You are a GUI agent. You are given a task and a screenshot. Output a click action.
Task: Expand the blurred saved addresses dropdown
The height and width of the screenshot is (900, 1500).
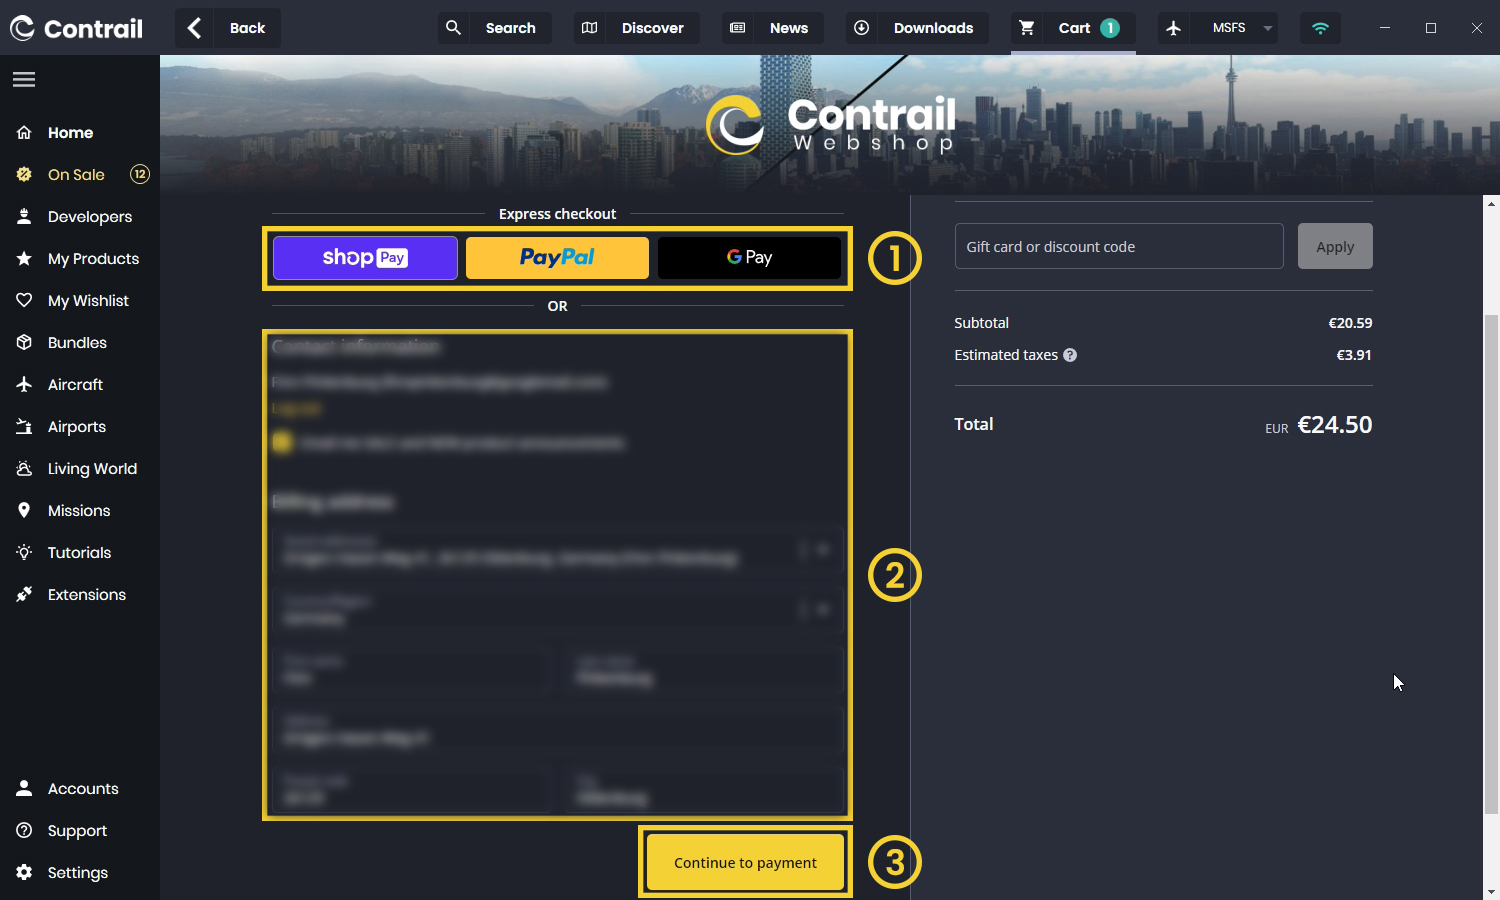click(822, 549)
